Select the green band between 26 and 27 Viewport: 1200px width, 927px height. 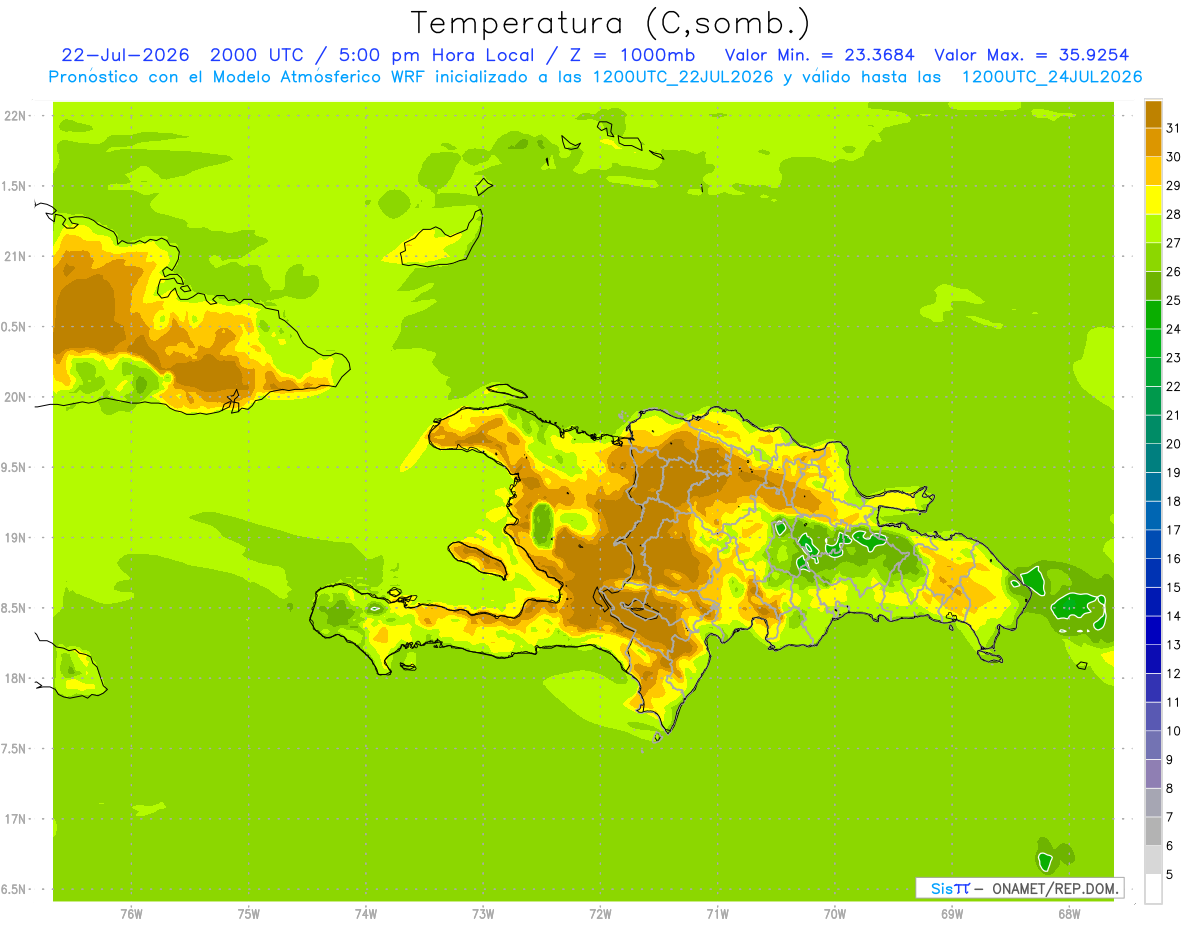tap(1153, 257)
